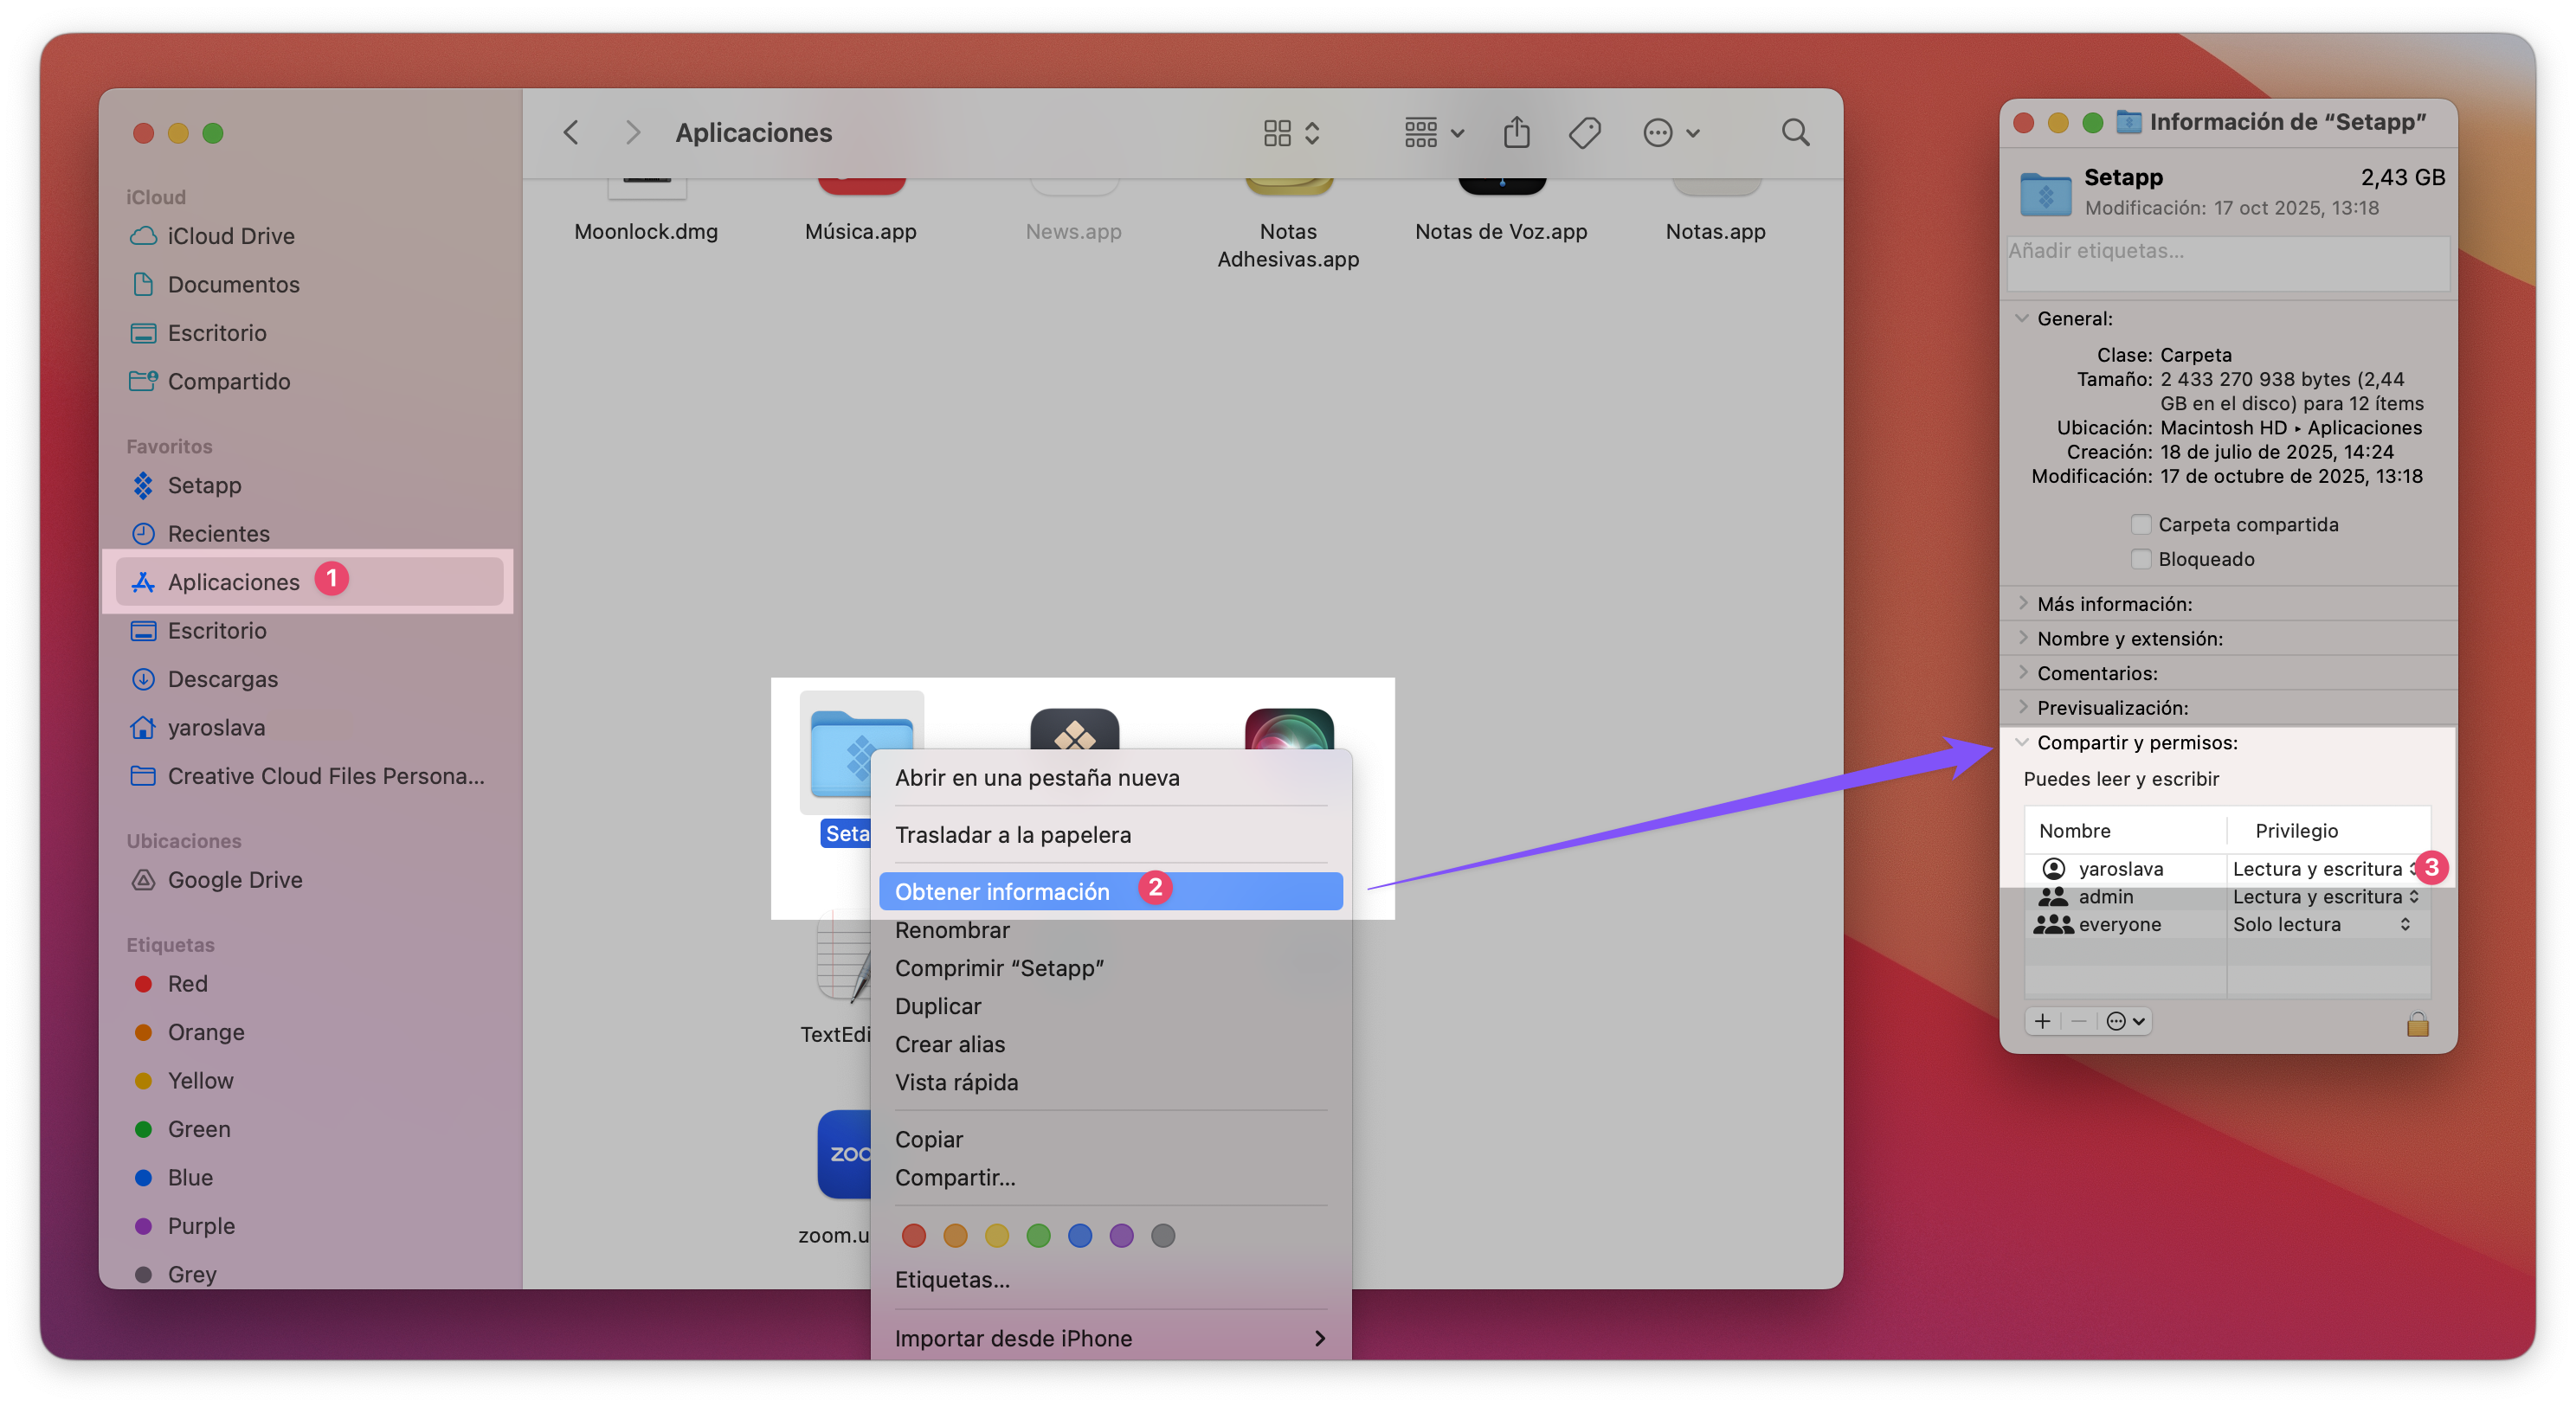This screenshot has height=1407, width=2576.
Task: Collapse the General section
Action: point(2022,319)
